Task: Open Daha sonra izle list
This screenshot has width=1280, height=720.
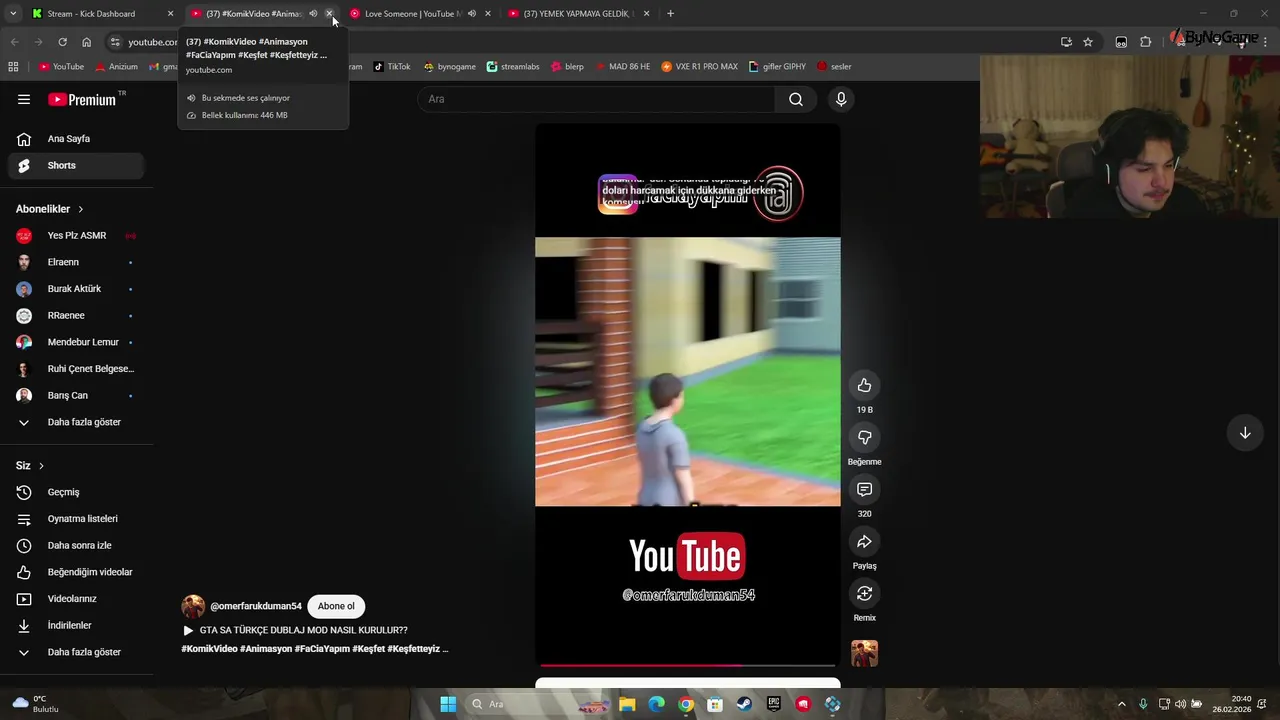Action: click(76, 545)
